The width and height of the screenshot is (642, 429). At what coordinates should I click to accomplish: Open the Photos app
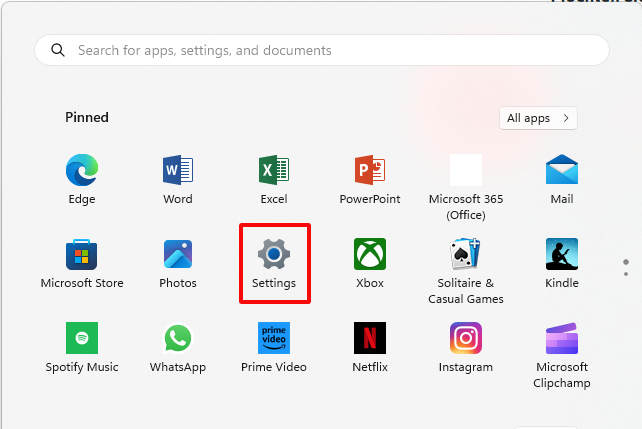coord(178,255)
